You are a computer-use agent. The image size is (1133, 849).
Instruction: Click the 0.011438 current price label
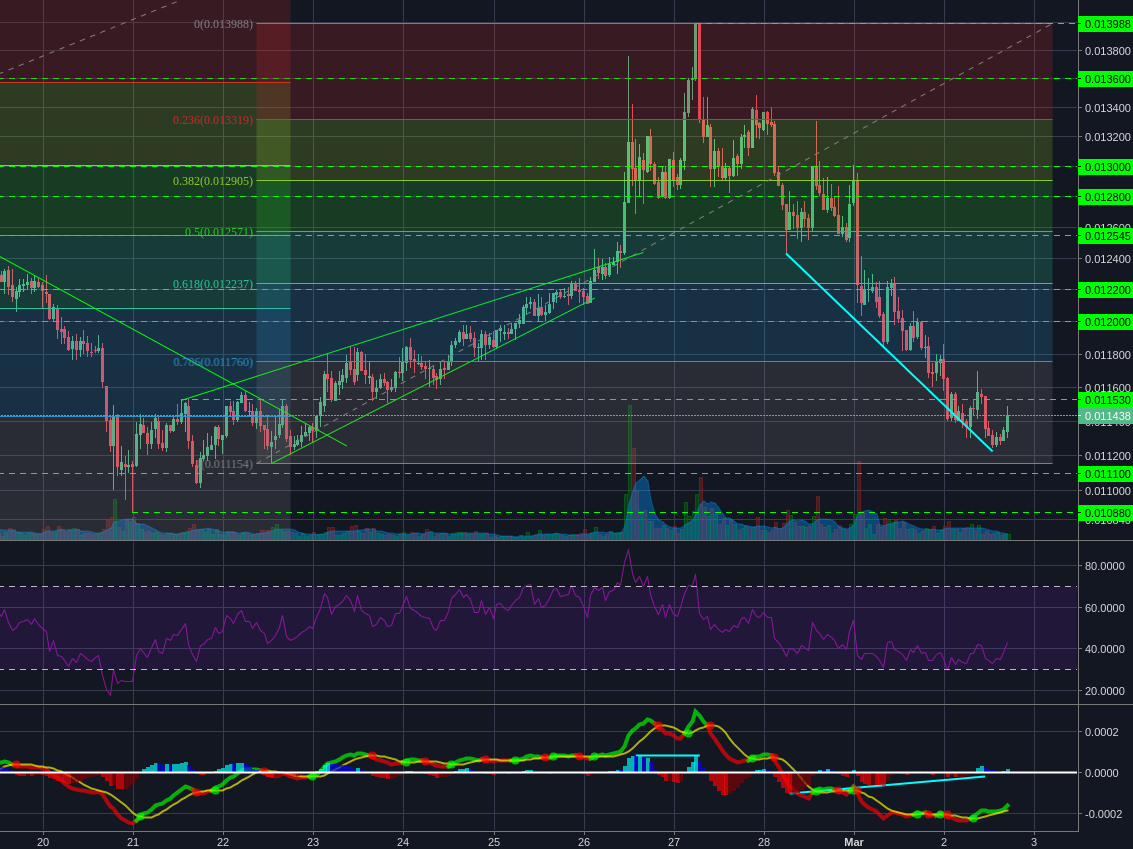1105,416
